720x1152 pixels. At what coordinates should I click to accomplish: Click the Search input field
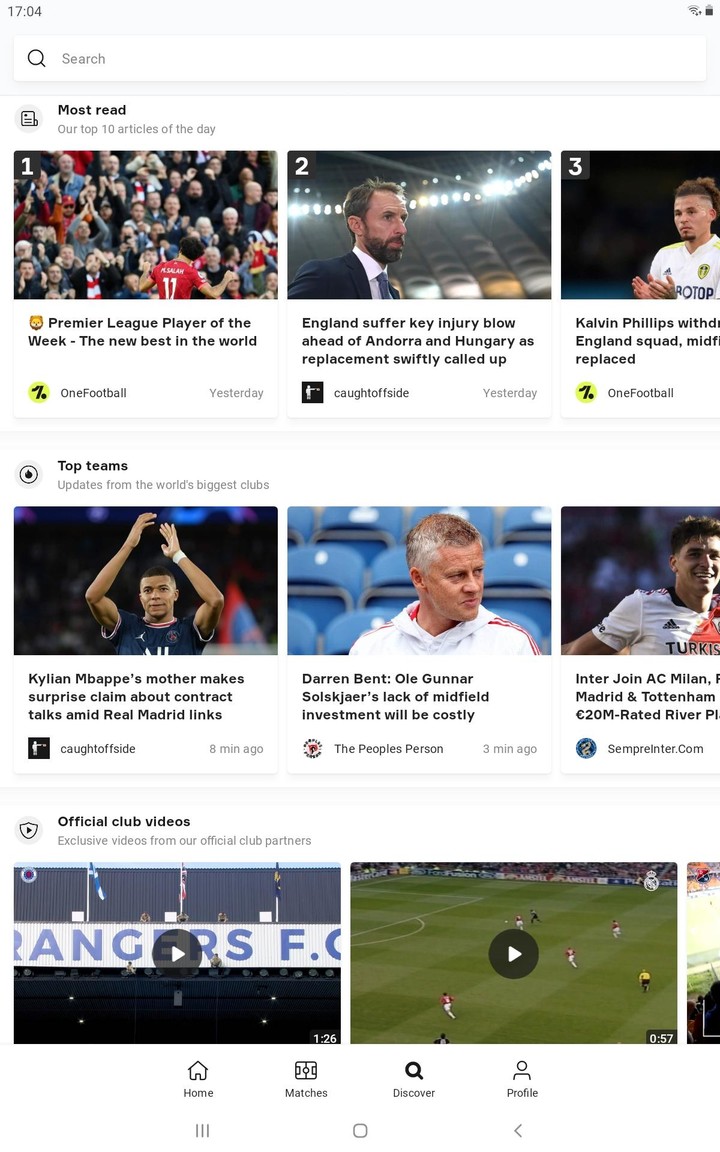point(360,58)
